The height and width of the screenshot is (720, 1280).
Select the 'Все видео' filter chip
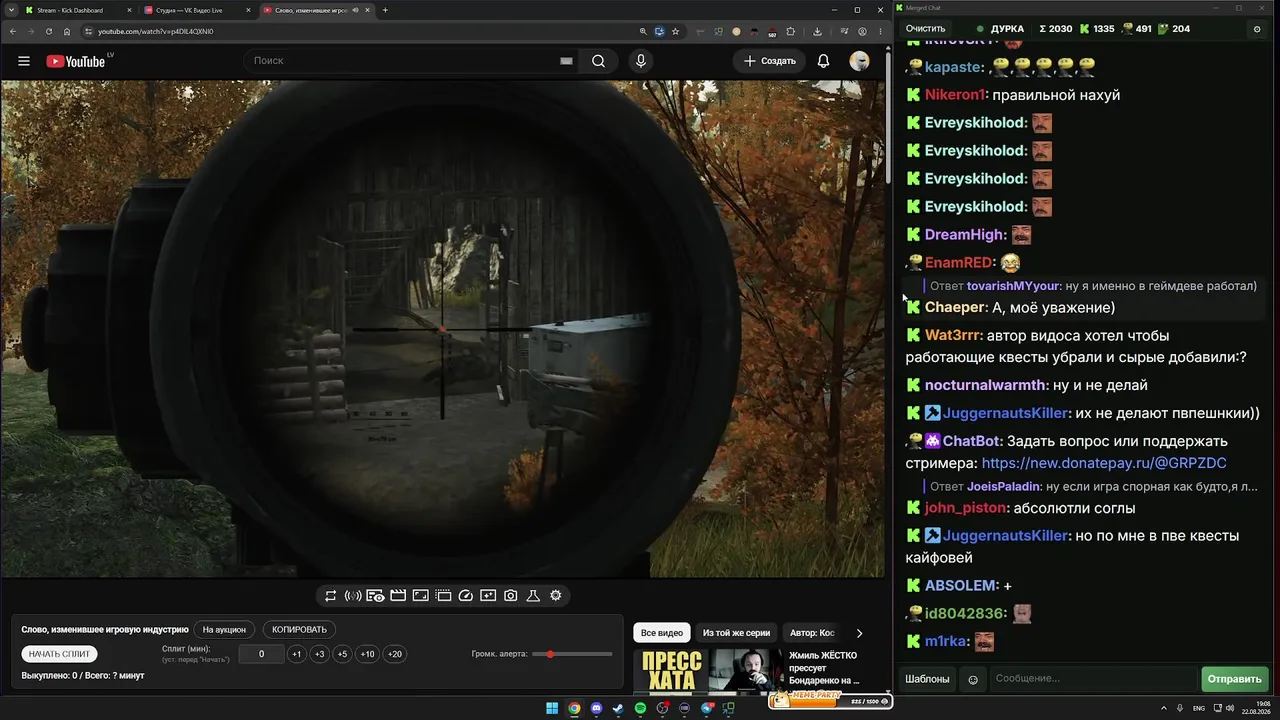tap(662, 633)
